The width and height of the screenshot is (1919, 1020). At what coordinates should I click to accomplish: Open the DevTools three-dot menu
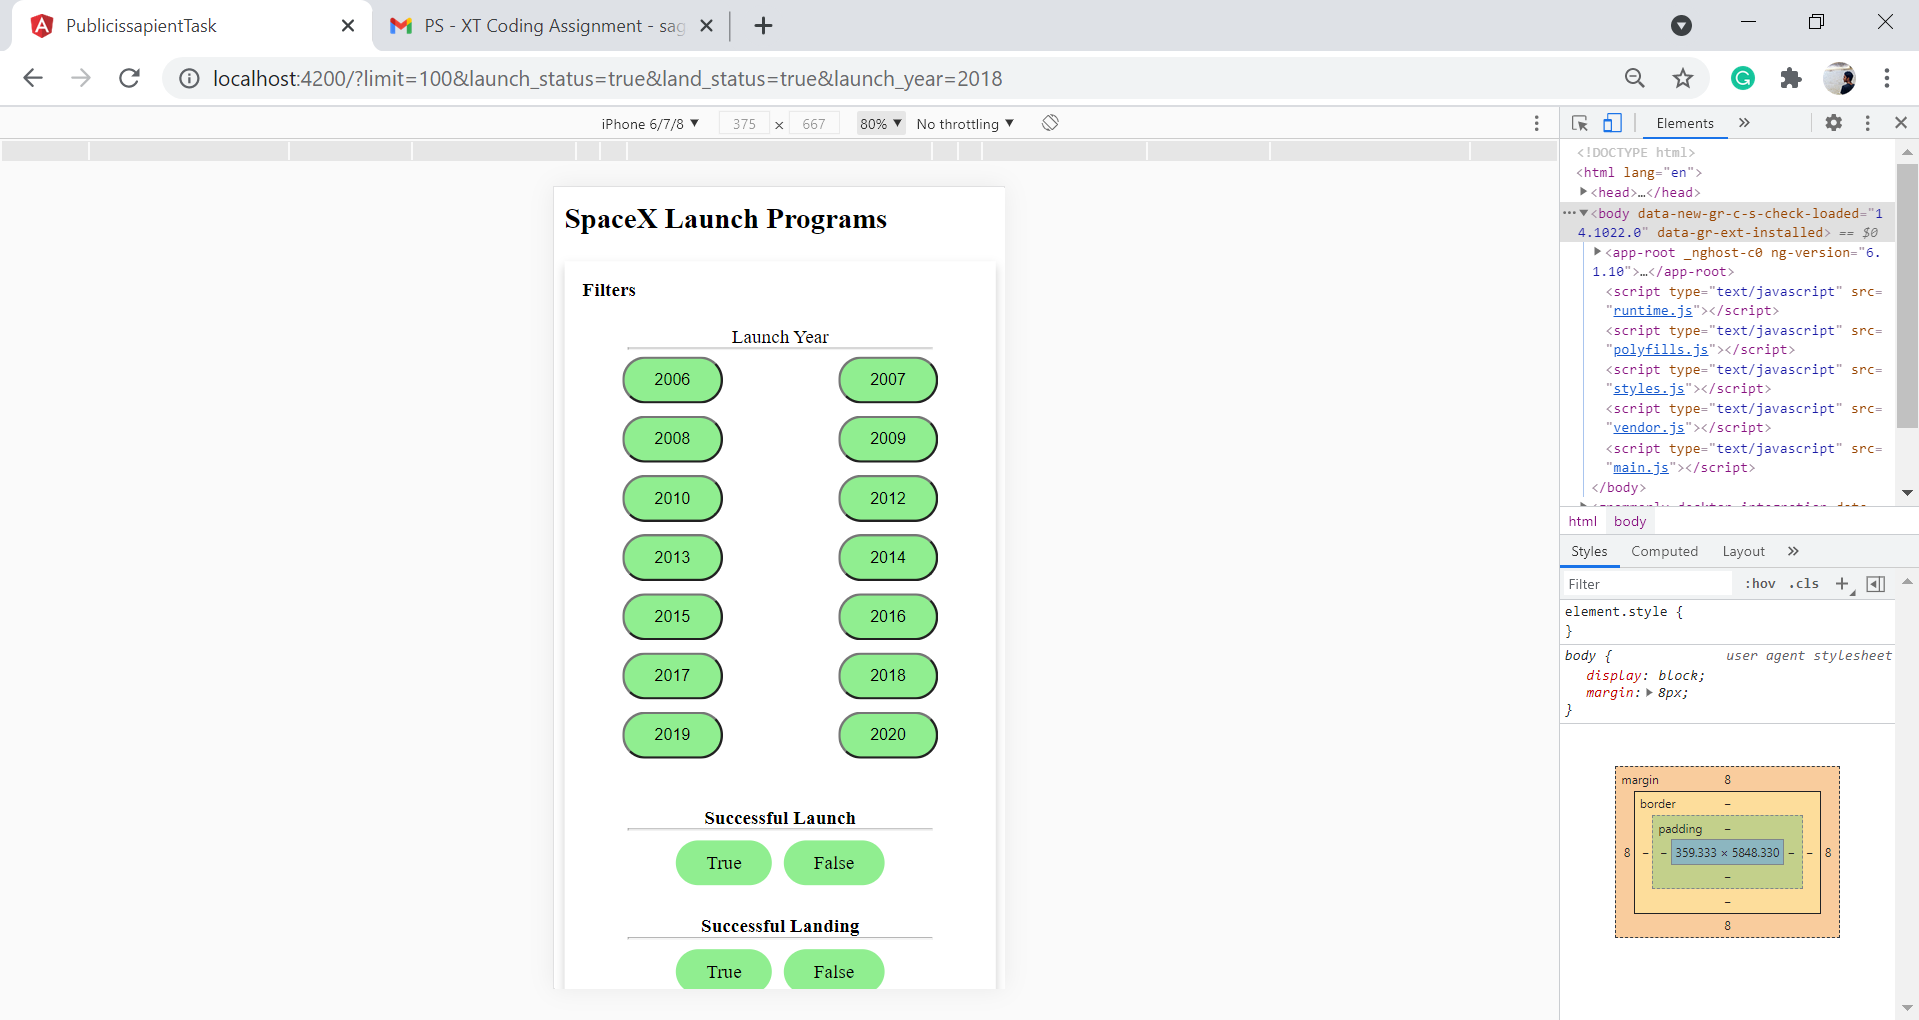coord(1866,123)
